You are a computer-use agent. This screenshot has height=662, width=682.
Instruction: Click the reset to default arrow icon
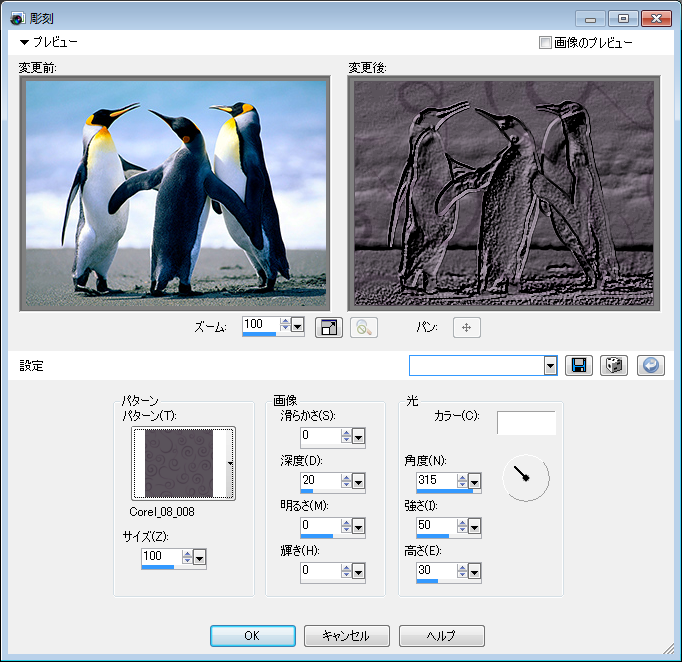click(649, 366)
